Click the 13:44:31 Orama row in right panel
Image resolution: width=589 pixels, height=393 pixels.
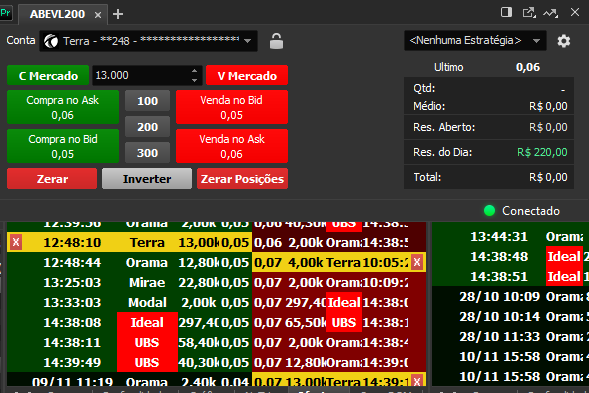point(510,236)
